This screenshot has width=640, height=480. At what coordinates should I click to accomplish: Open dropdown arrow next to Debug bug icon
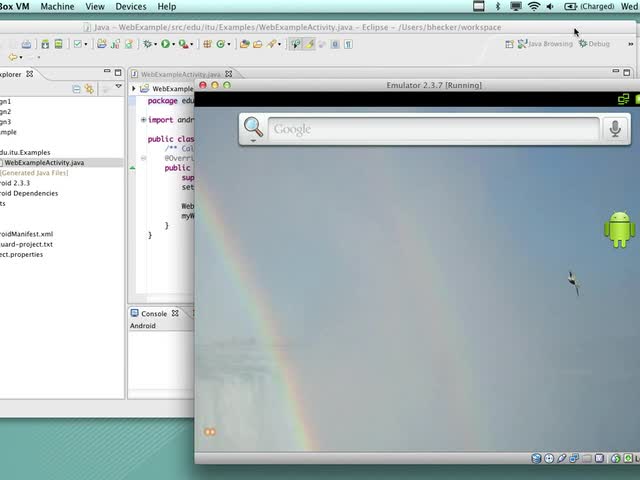(x=155, y=44)
